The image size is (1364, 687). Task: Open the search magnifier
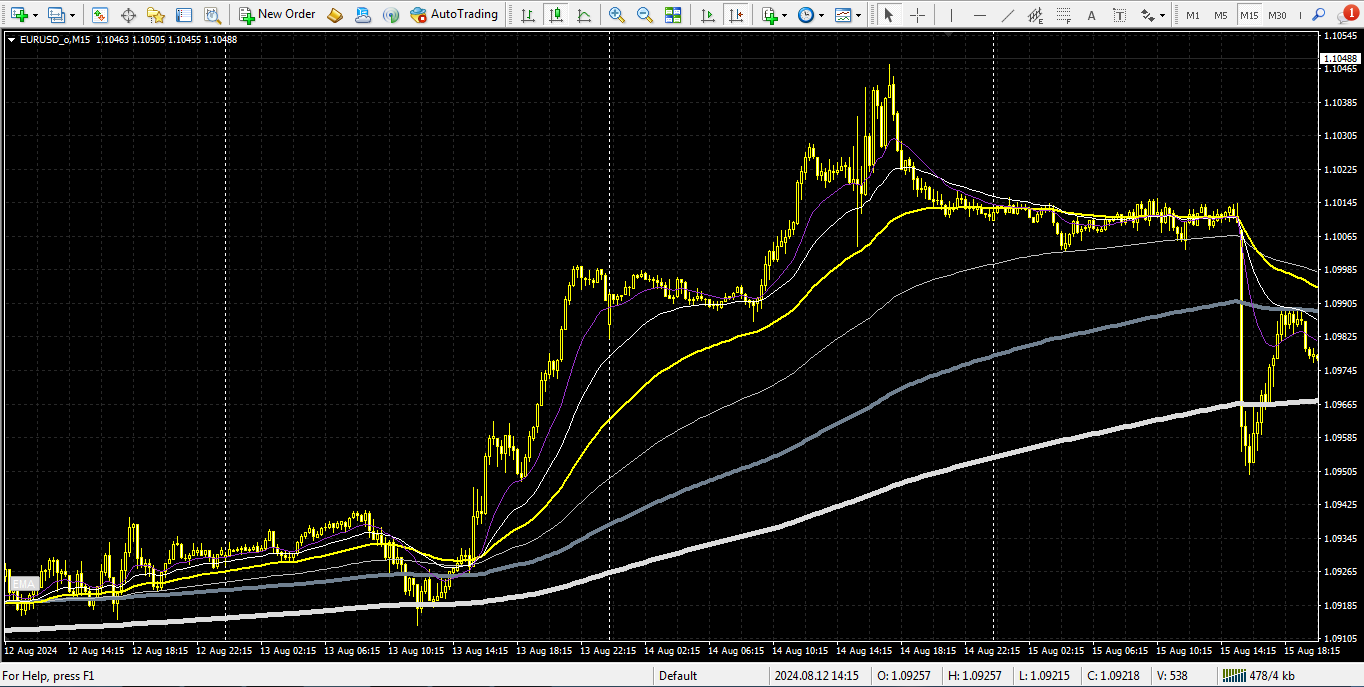point(1319,15)
